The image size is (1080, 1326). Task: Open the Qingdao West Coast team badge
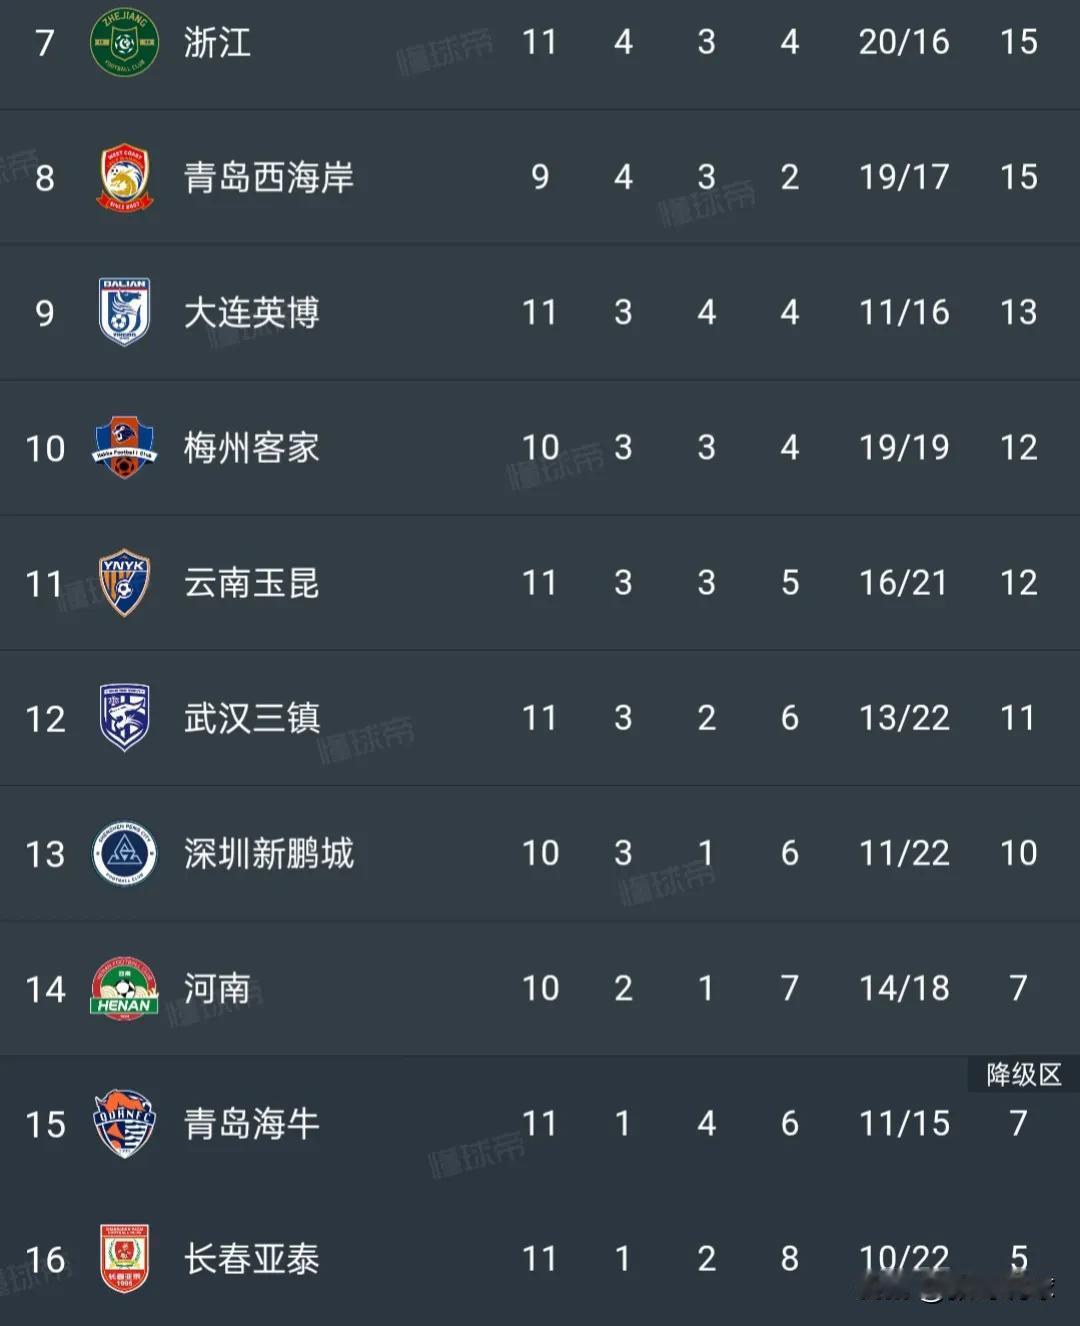(124, 178)
